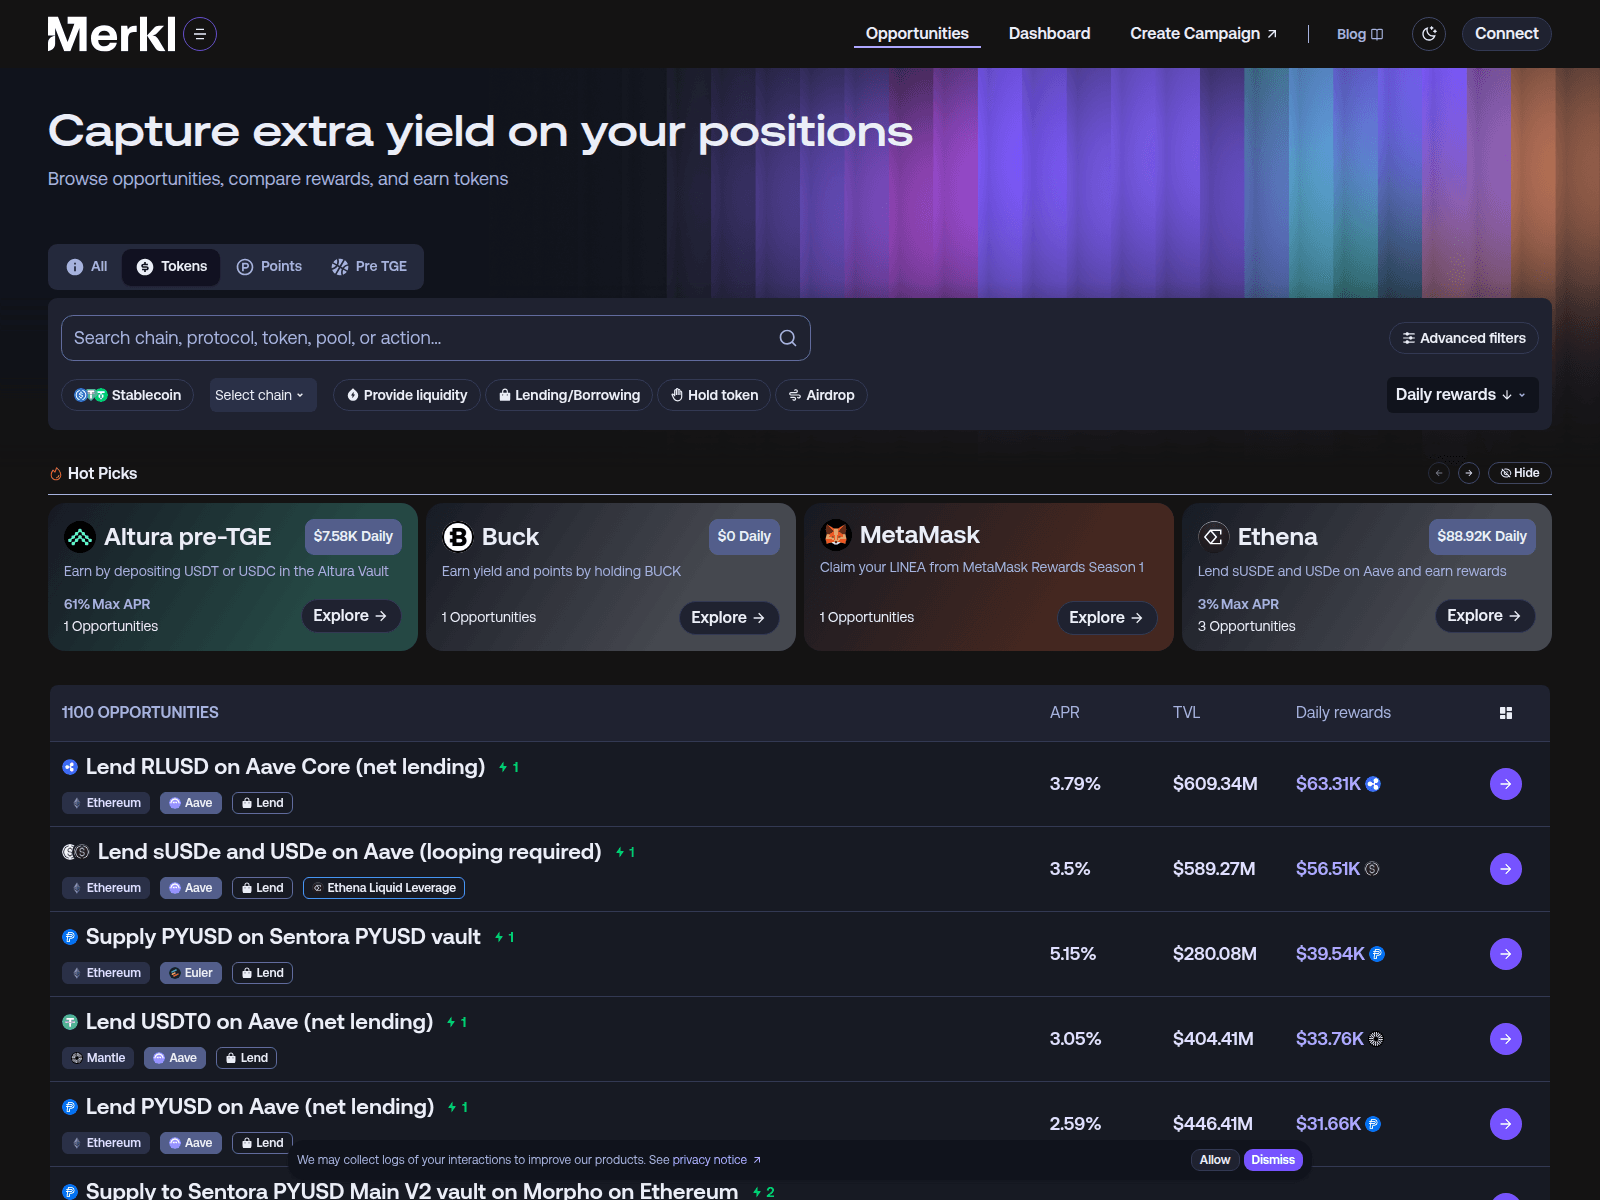Screen dimensions: 1600x1200
Task: Open Lend sUSDe and USDe on Aave title
Action: (x=350, y=852)
